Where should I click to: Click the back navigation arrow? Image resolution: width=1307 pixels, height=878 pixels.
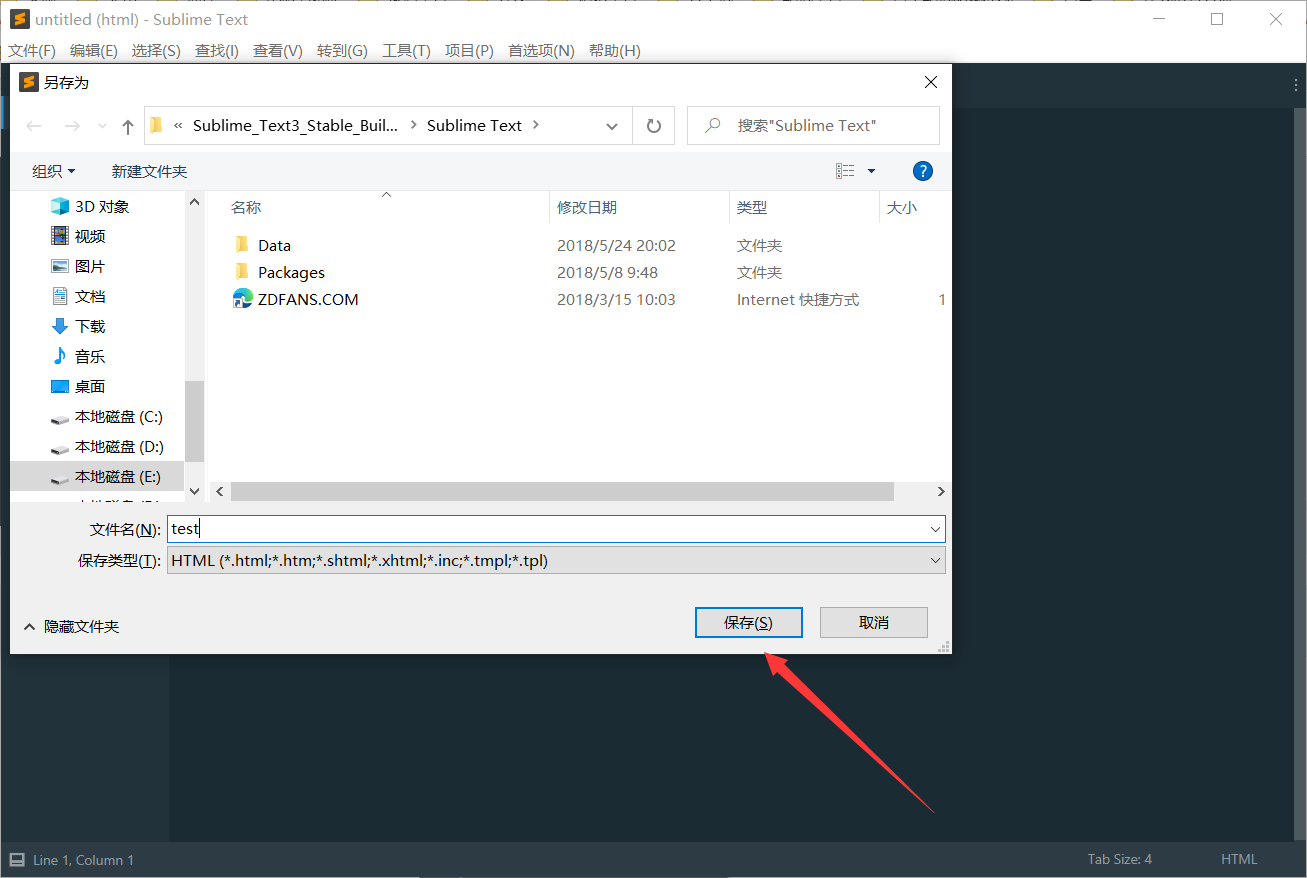[x=33, y=125]
